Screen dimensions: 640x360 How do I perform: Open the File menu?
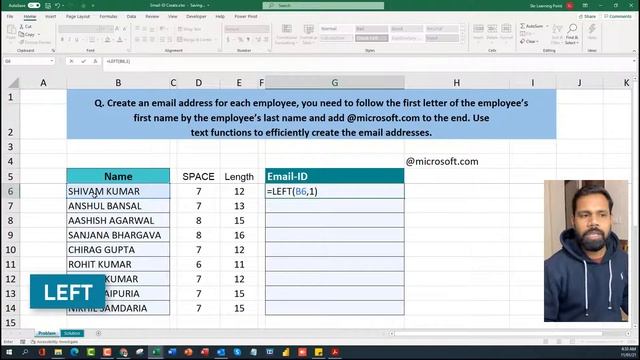tap(10, 16)
